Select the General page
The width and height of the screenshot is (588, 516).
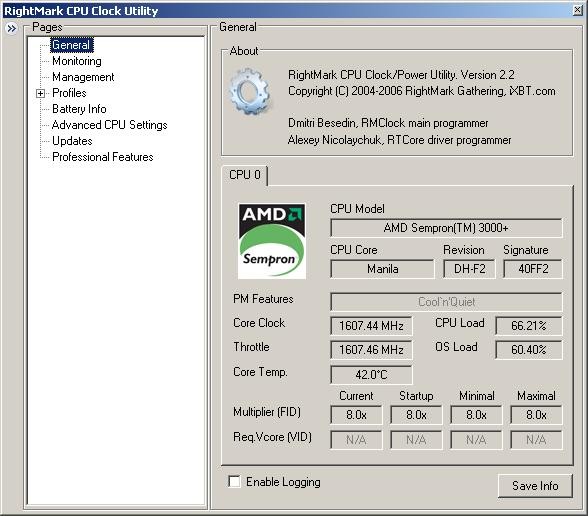(x=71, y=45)
